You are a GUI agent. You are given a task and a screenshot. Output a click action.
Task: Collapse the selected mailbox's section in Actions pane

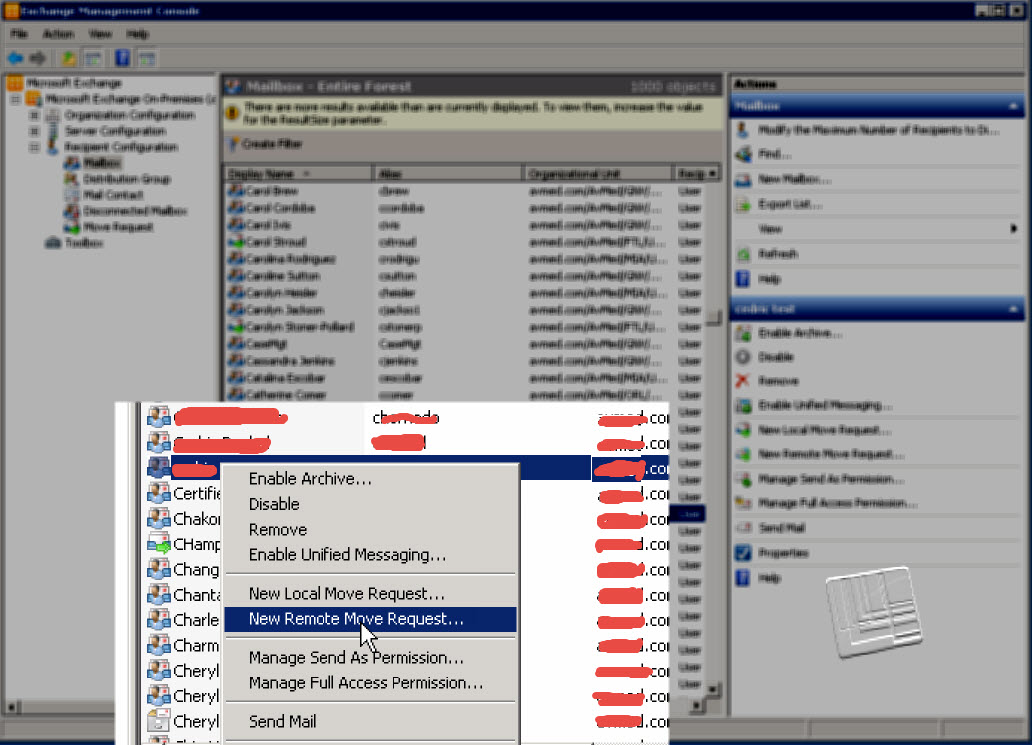click(1013, 309)
